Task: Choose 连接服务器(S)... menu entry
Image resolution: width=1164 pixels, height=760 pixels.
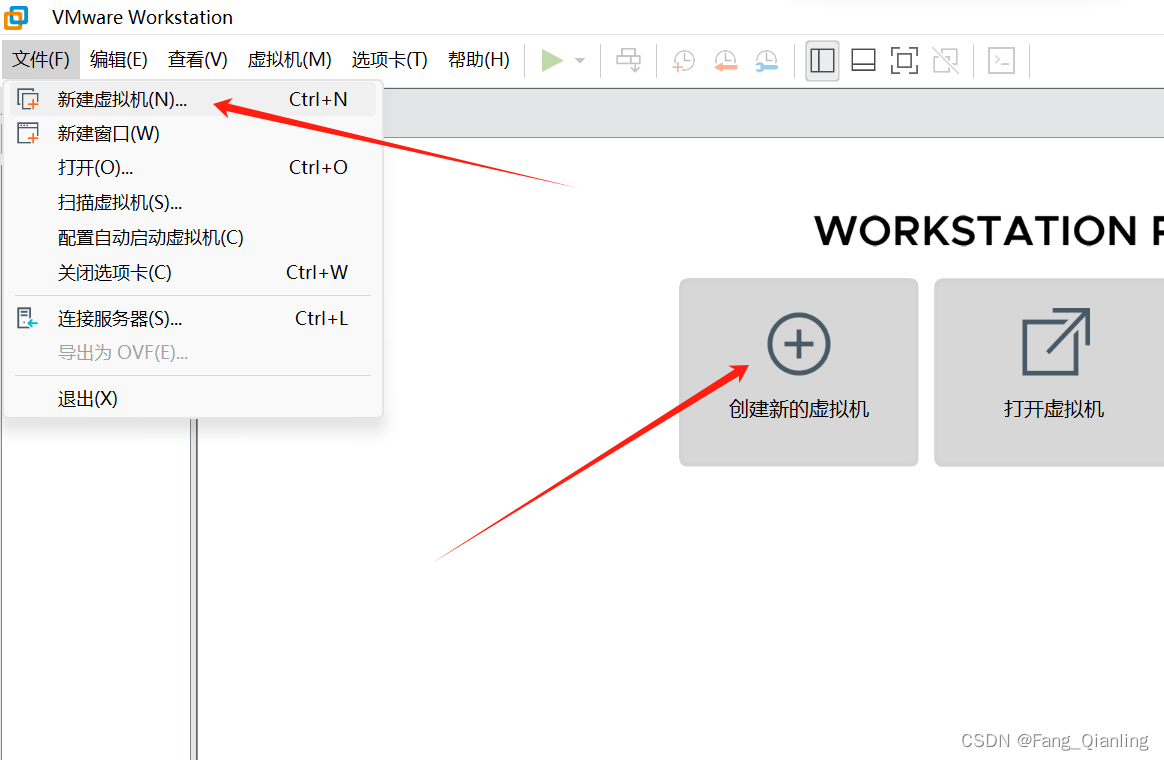Action: click(x=193, y=318)
